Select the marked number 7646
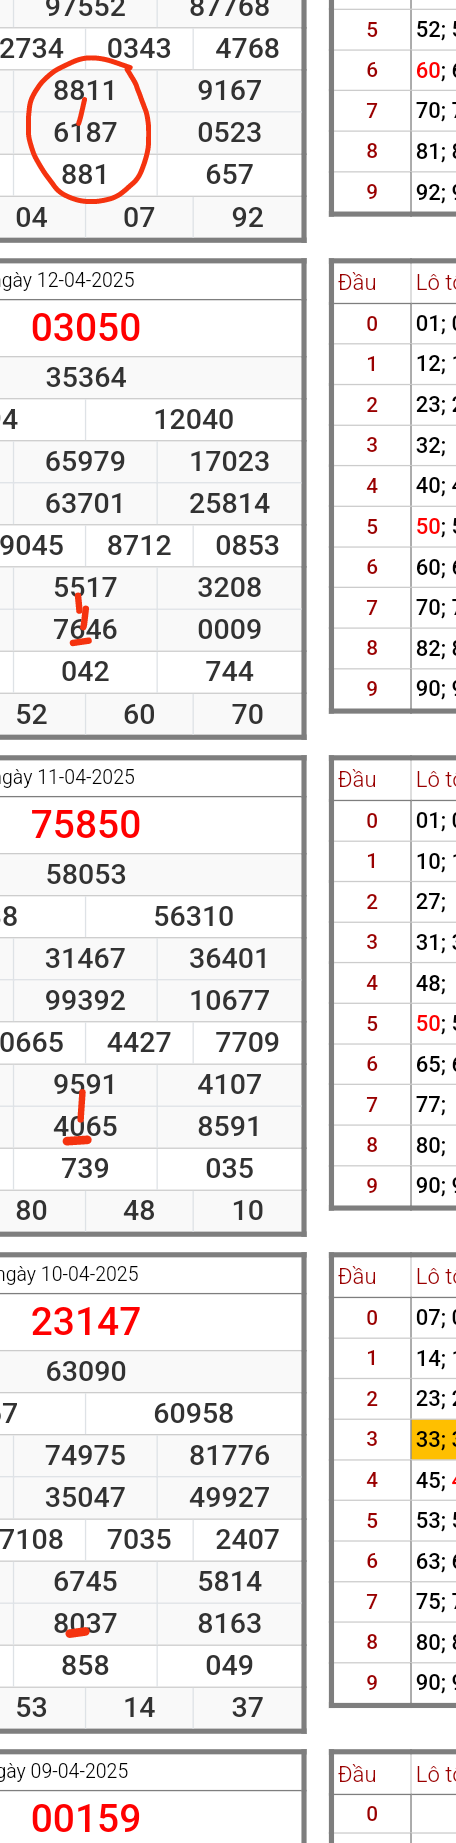The width and height of the screenshot is (456, 1843). coord(86,630)
